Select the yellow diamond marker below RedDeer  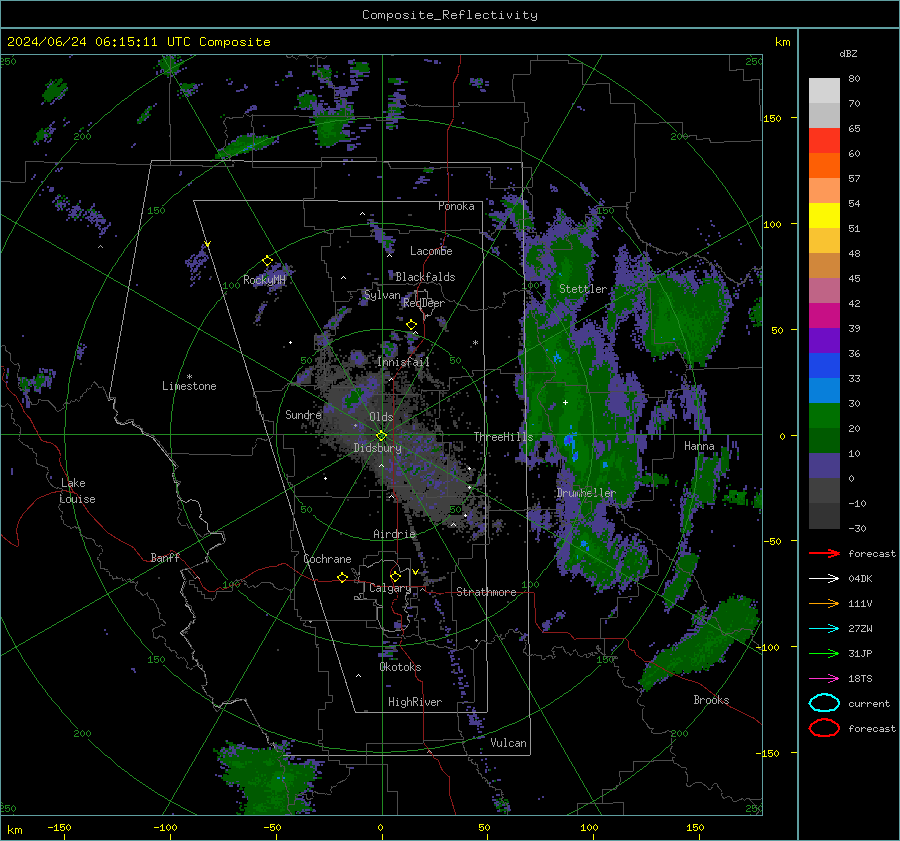click(411, 325)
